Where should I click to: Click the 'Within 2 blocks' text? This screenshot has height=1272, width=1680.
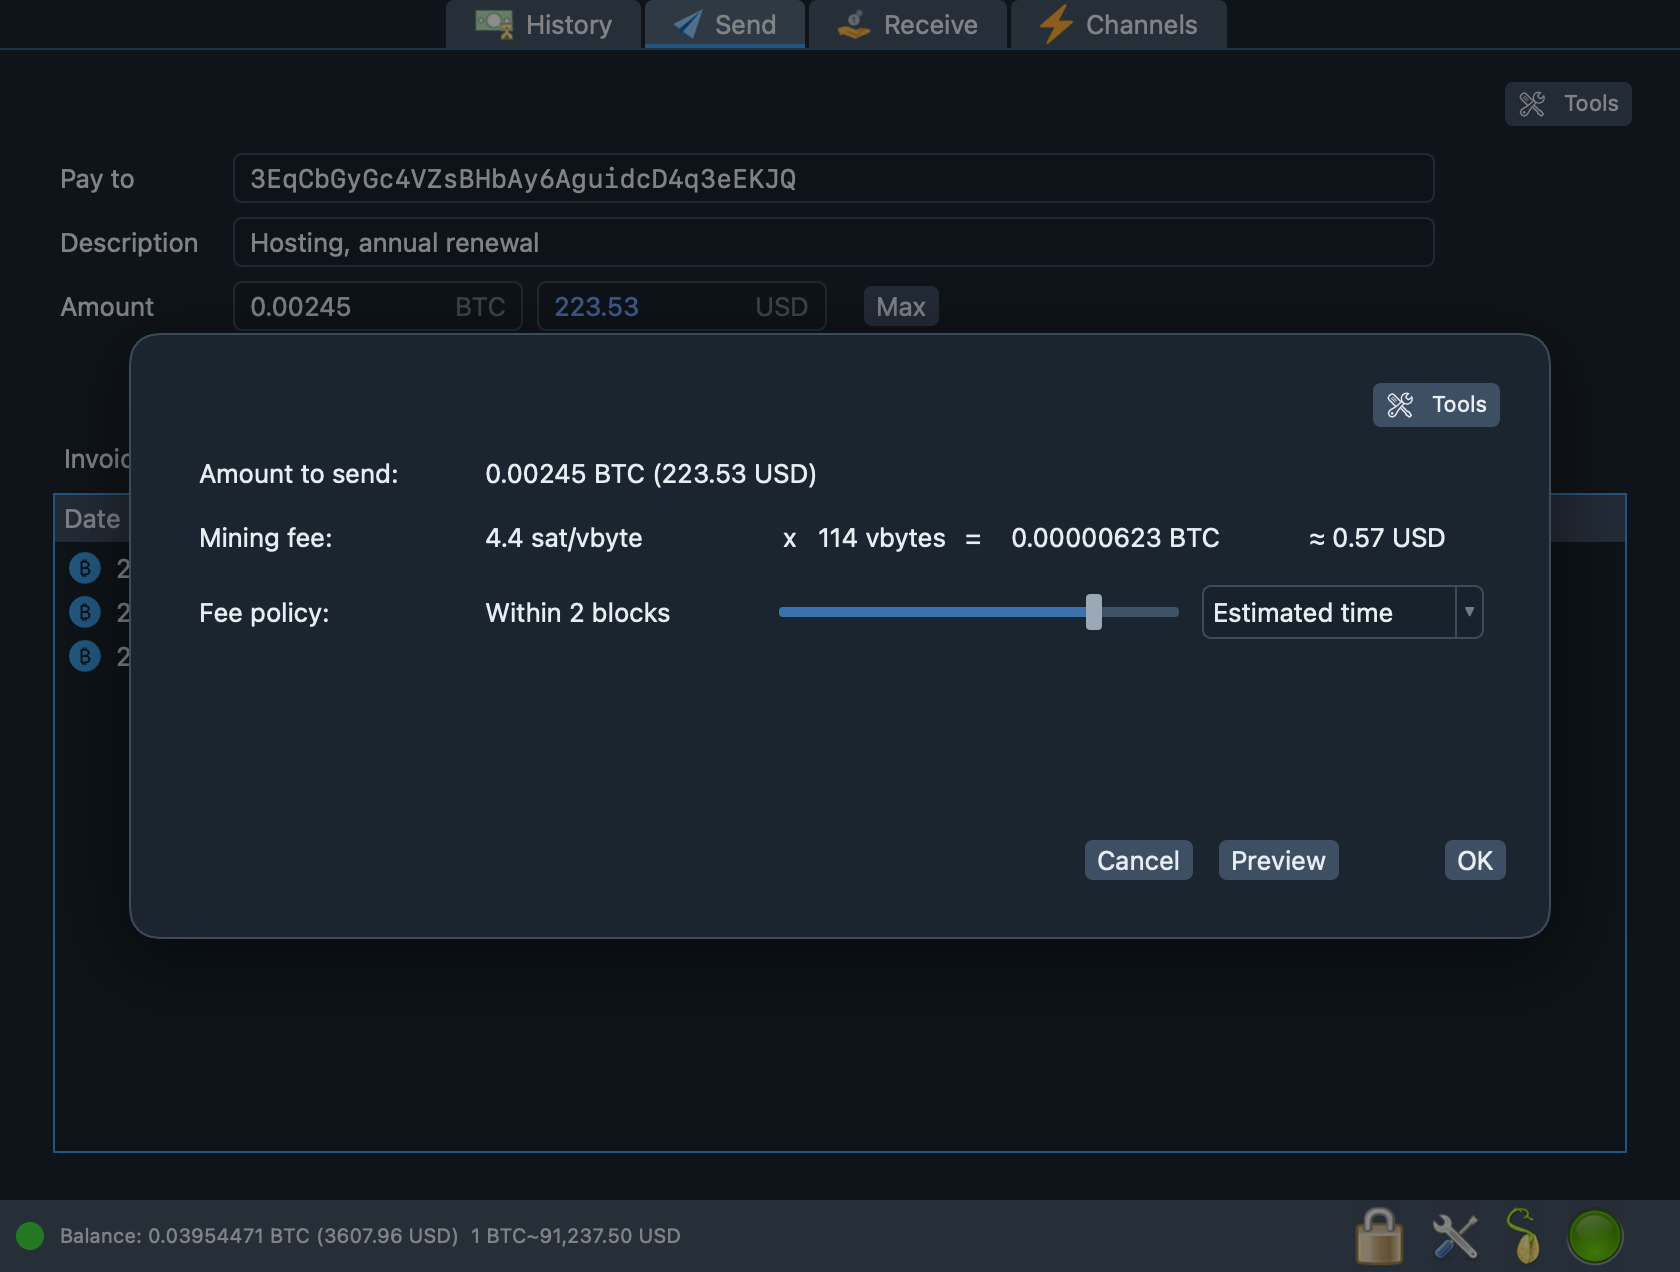[x=578, y=613]
